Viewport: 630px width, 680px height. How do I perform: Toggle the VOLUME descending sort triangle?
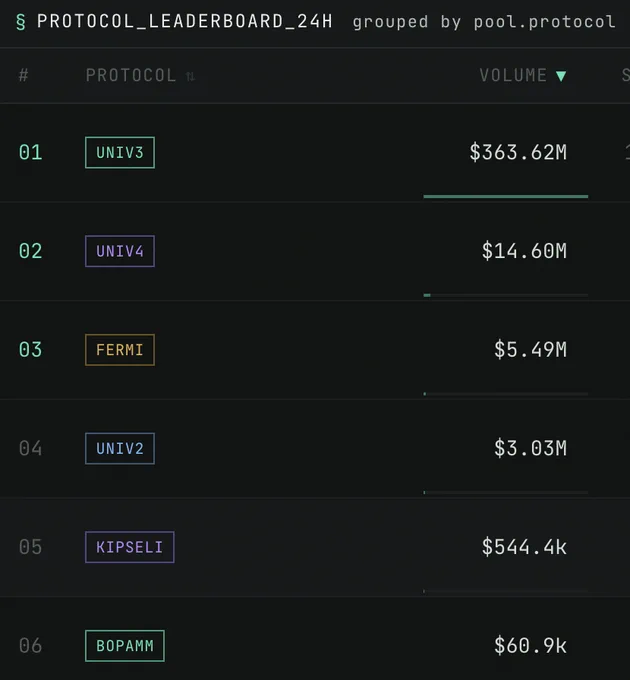[561, 76]
